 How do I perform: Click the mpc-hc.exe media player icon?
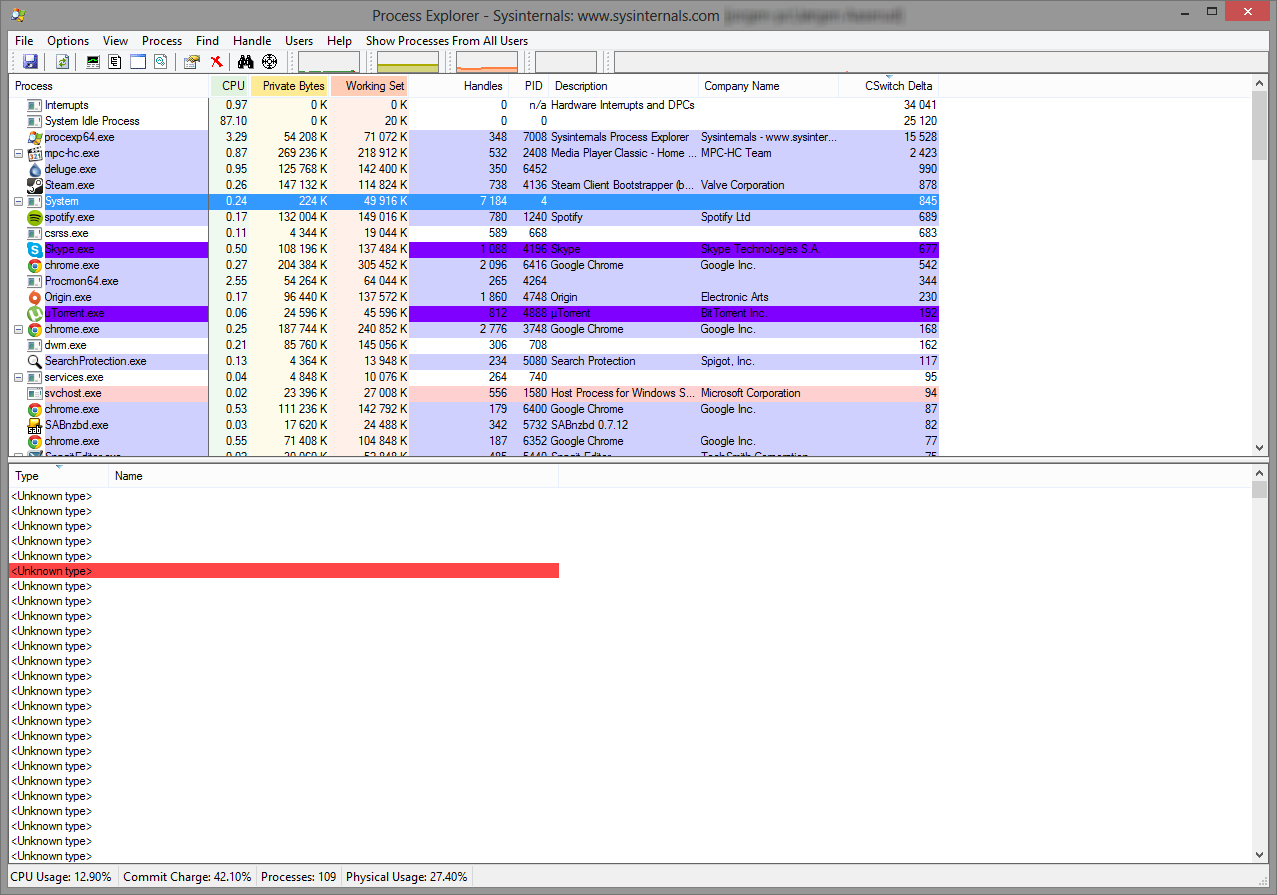[35, 153]
